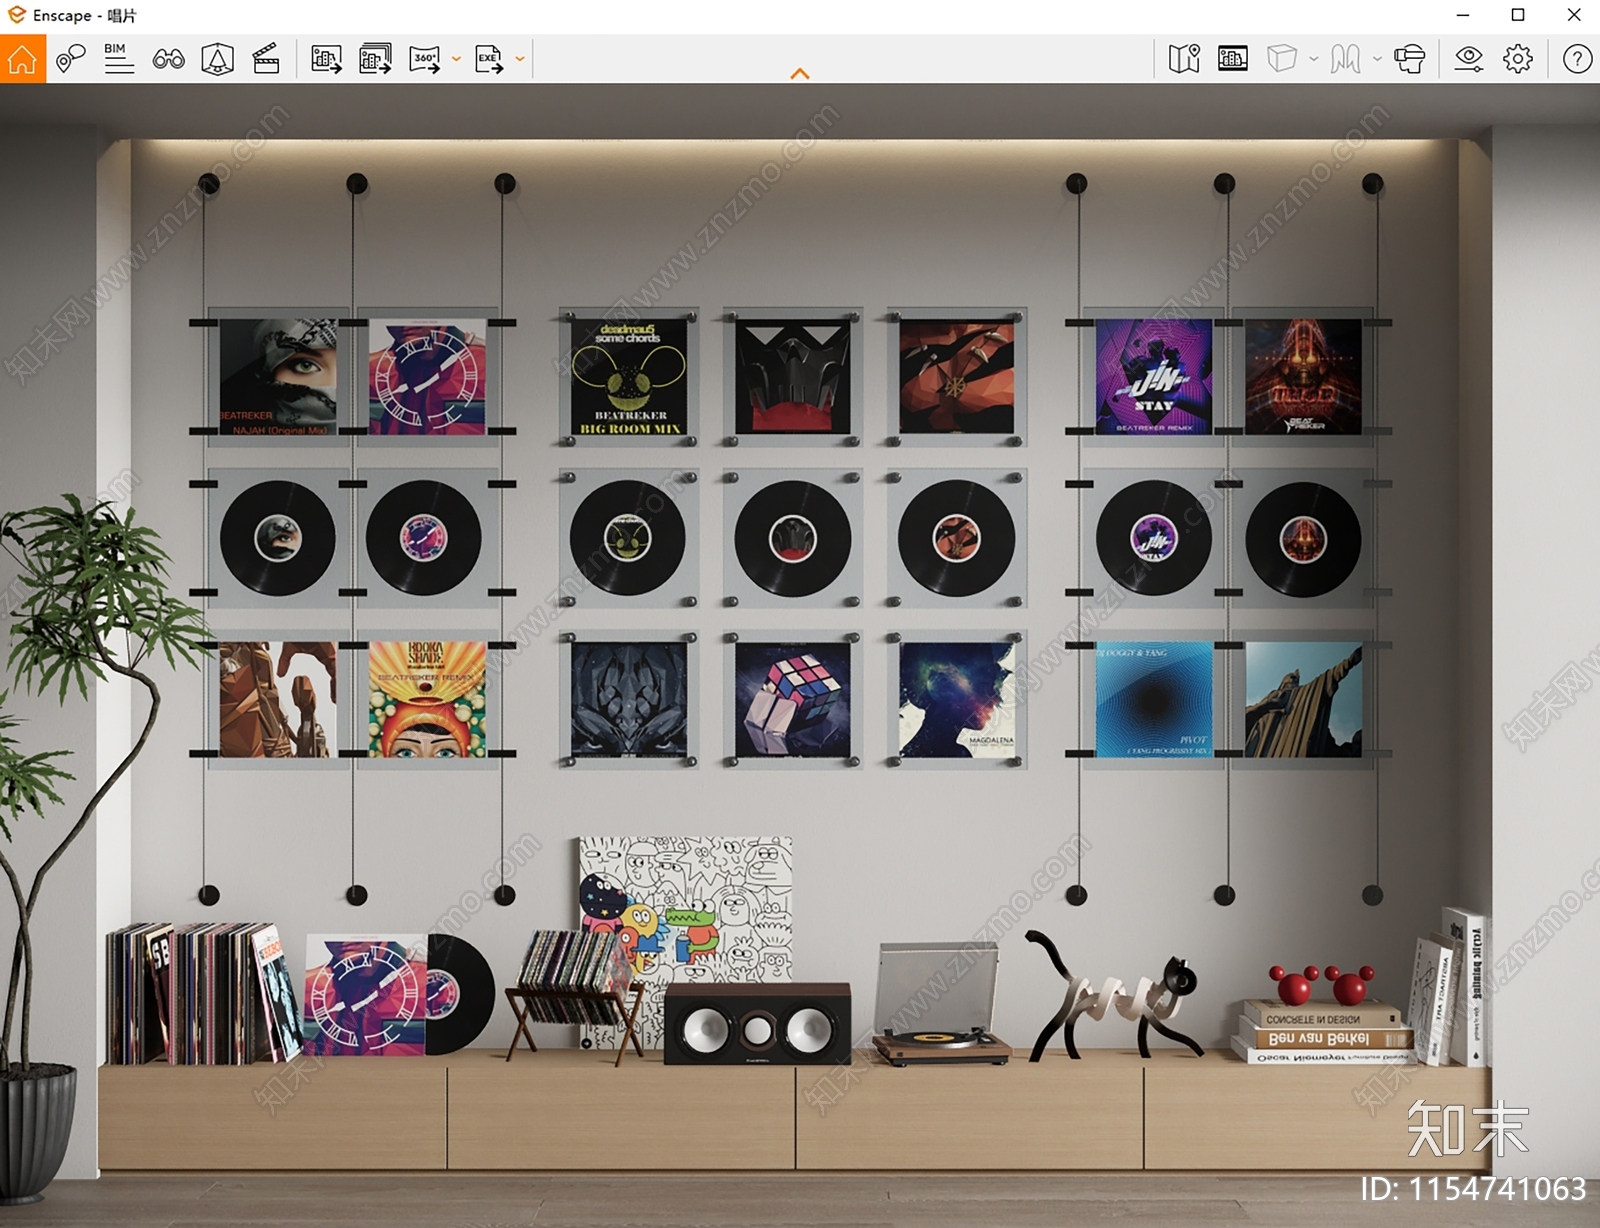1600x1228 pixels.
Task: Open the Help question mark
Action: [1577, 59]
